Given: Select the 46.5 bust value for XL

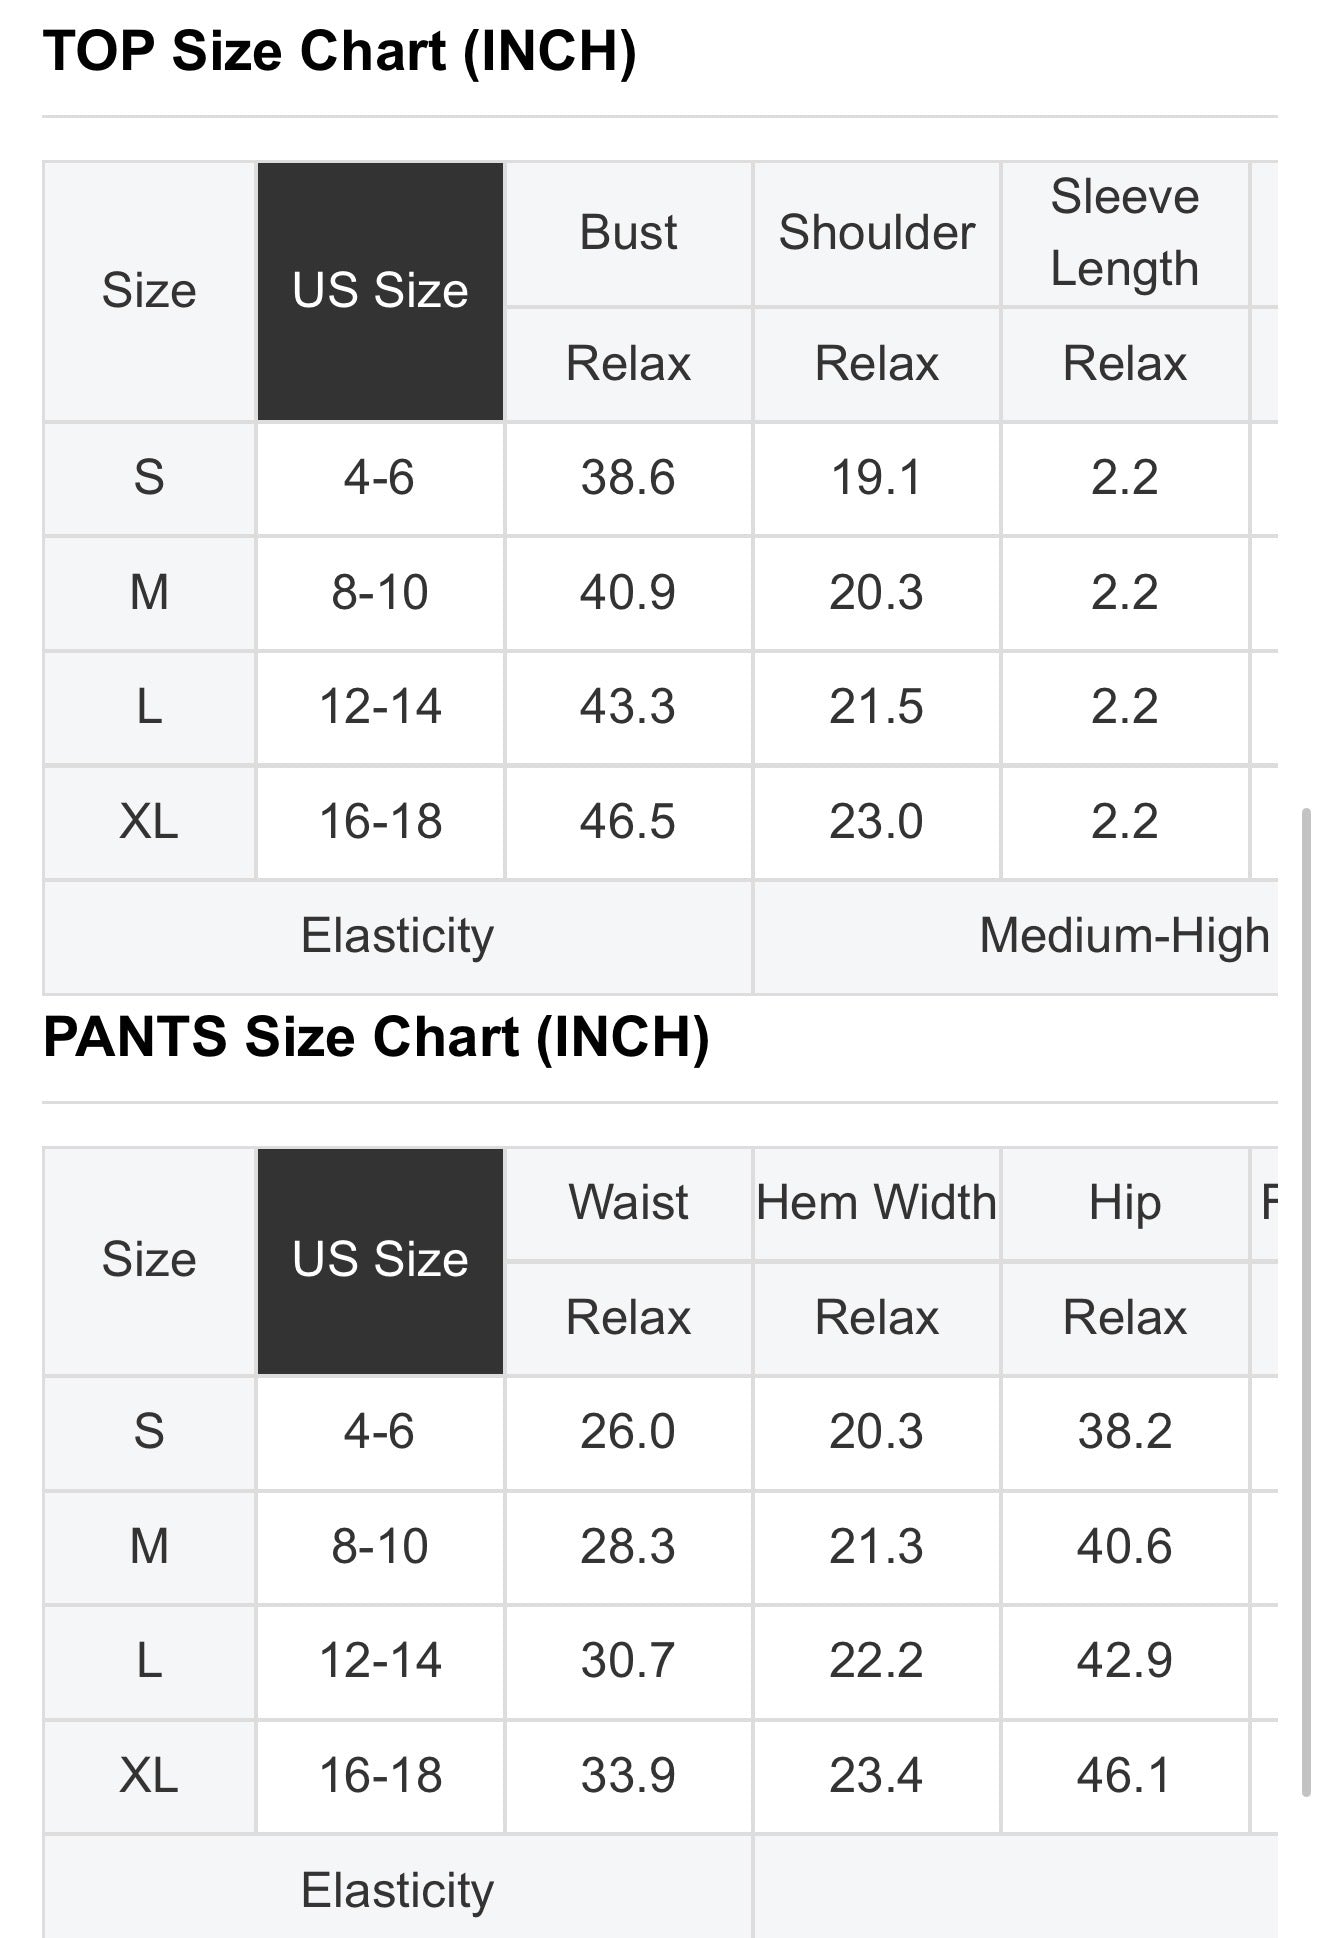Looking at the screenshot, I should [x=628, y=822].
